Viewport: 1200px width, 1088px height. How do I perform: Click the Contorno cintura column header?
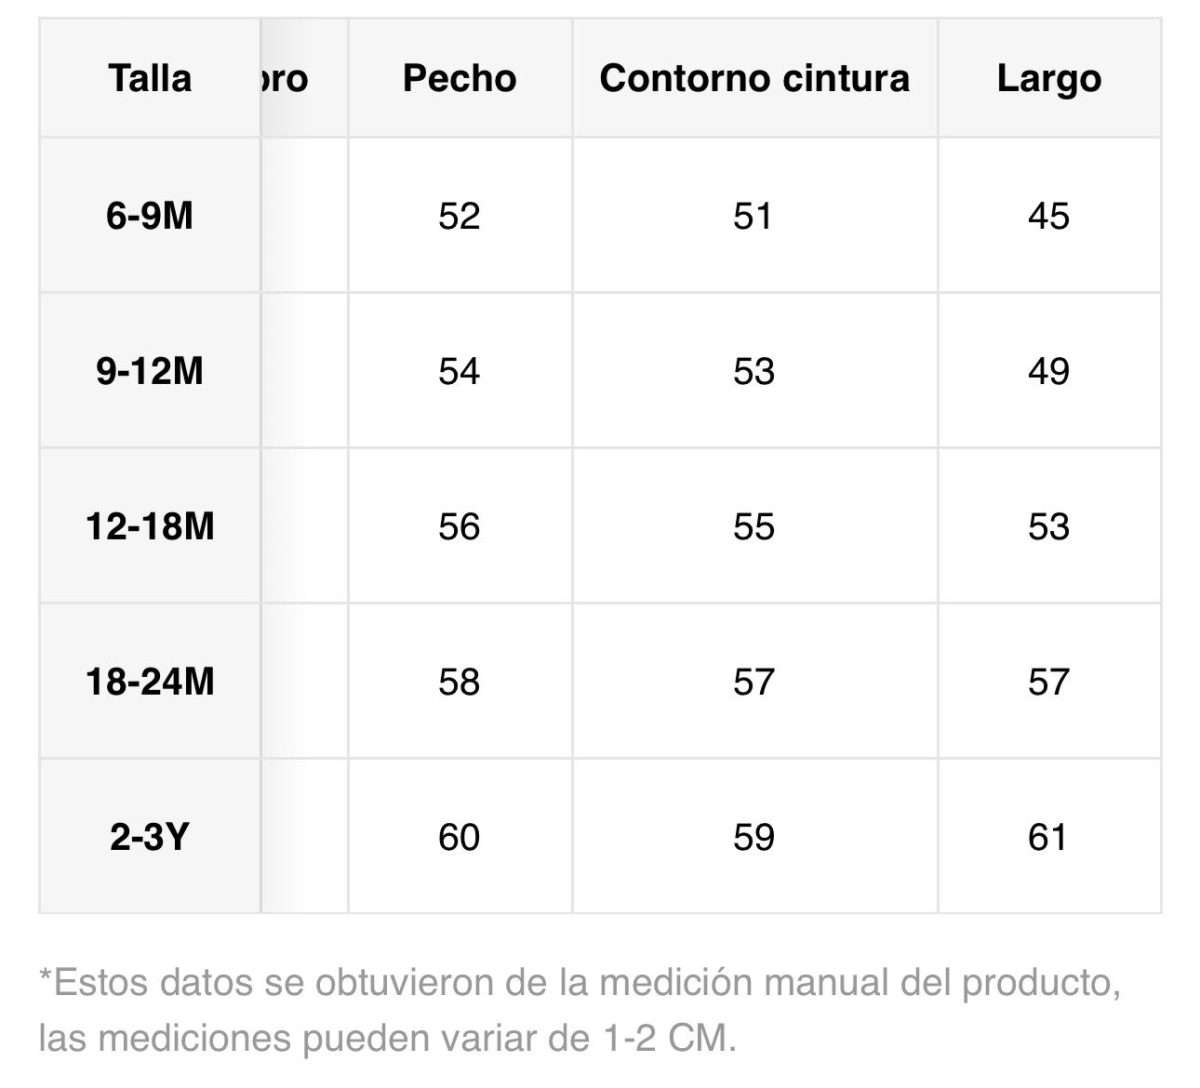point(755,78)
